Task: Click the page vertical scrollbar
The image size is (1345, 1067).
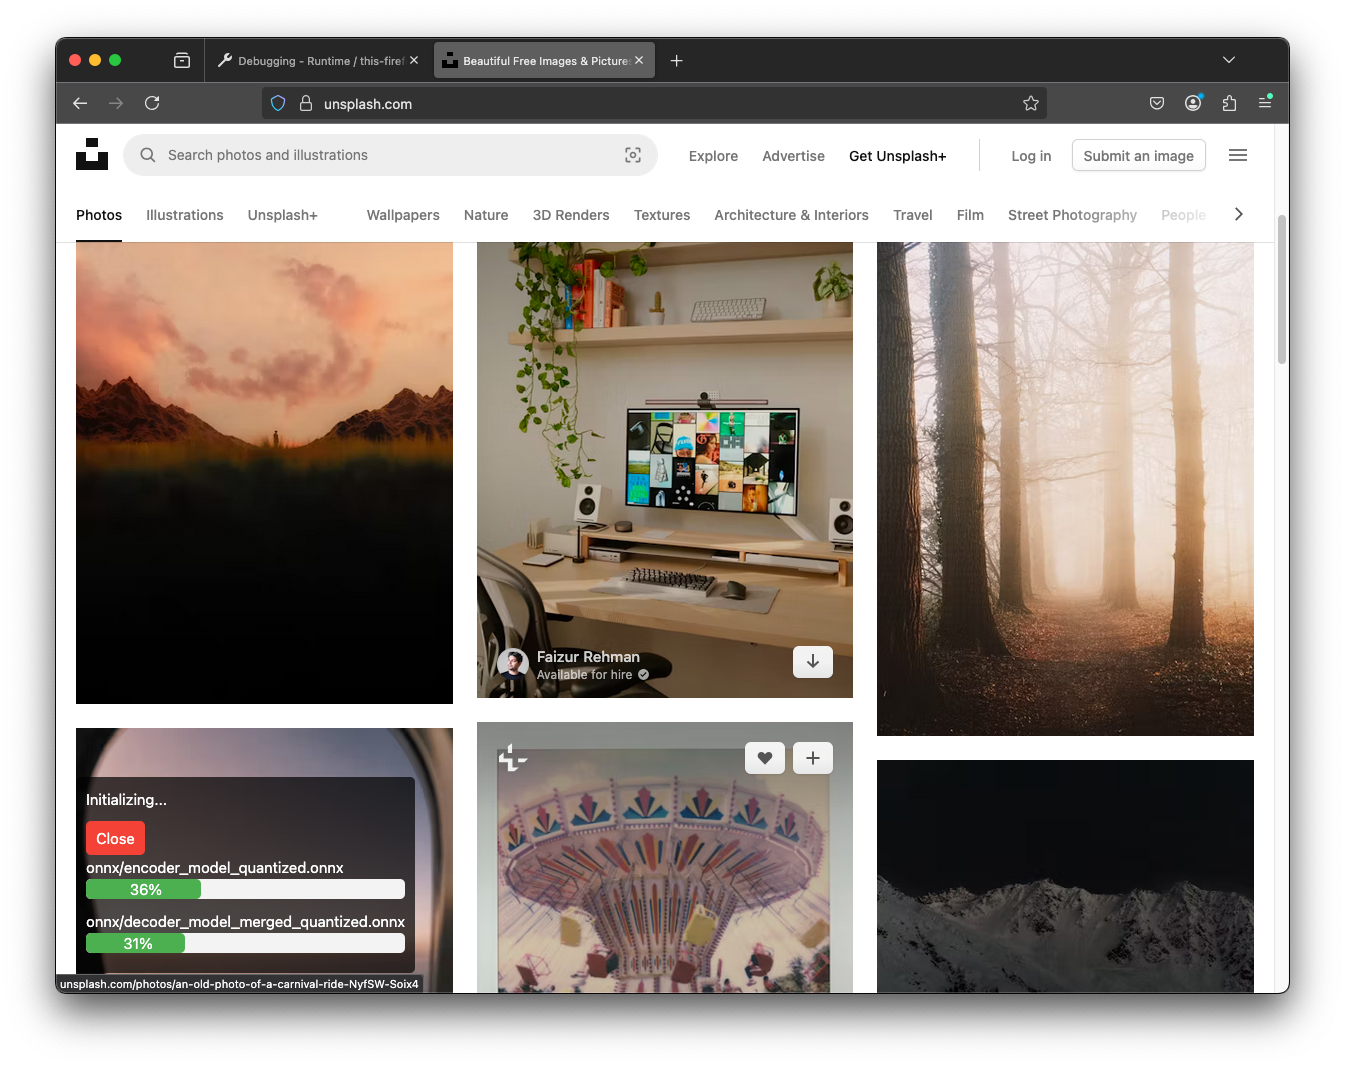Action: pos(1282,290)
